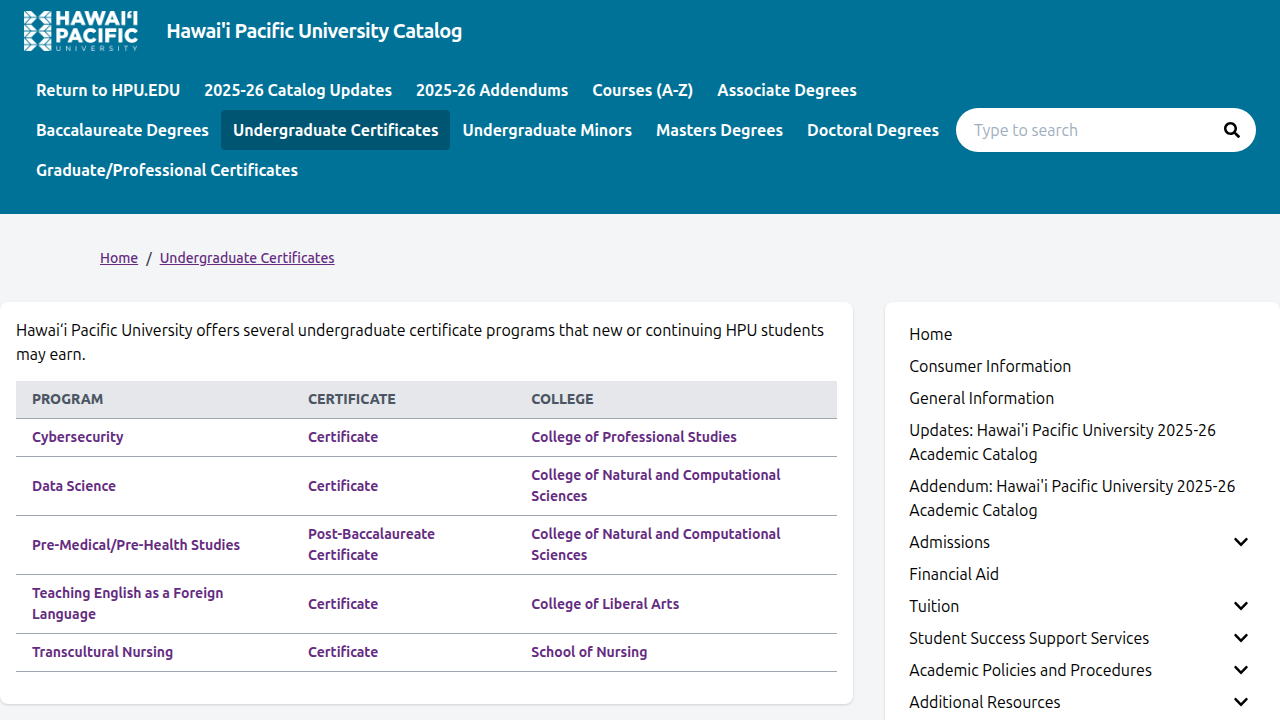Click Certificate in the Cybersecurity row

[343, 437]
